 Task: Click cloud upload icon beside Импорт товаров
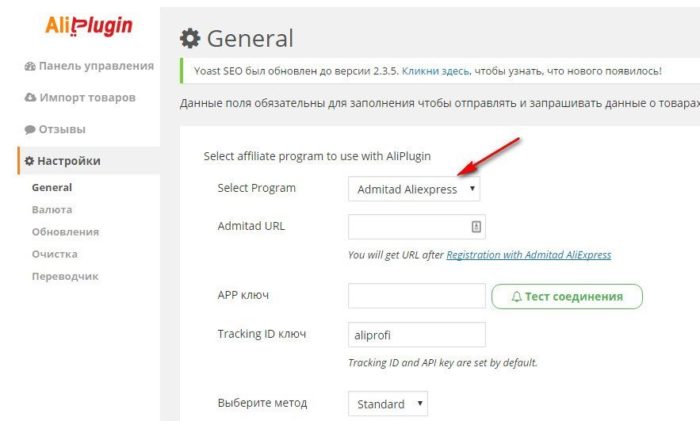click(30, 97)
